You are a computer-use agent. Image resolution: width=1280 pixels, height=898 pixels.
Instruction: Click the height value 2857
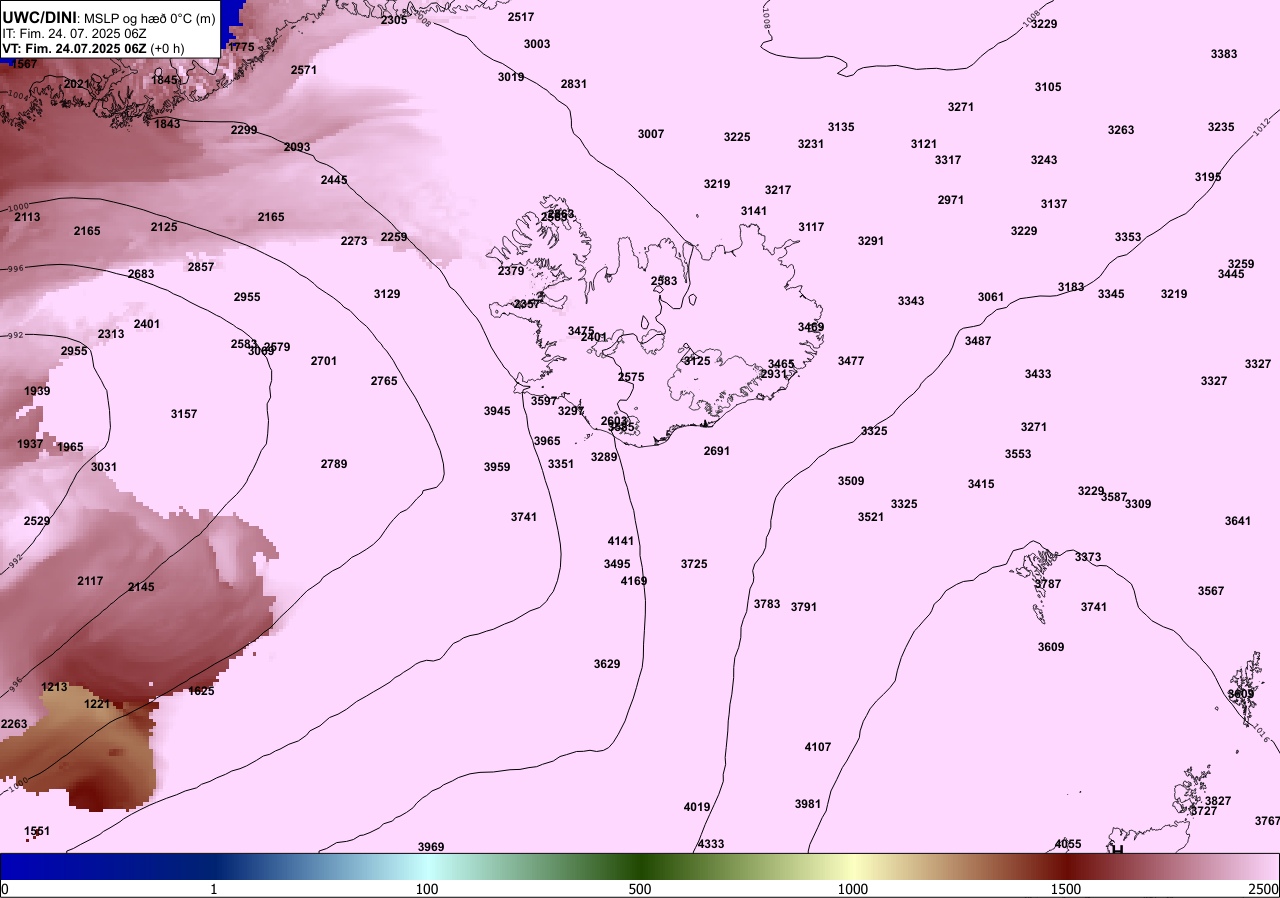point(201,267)
